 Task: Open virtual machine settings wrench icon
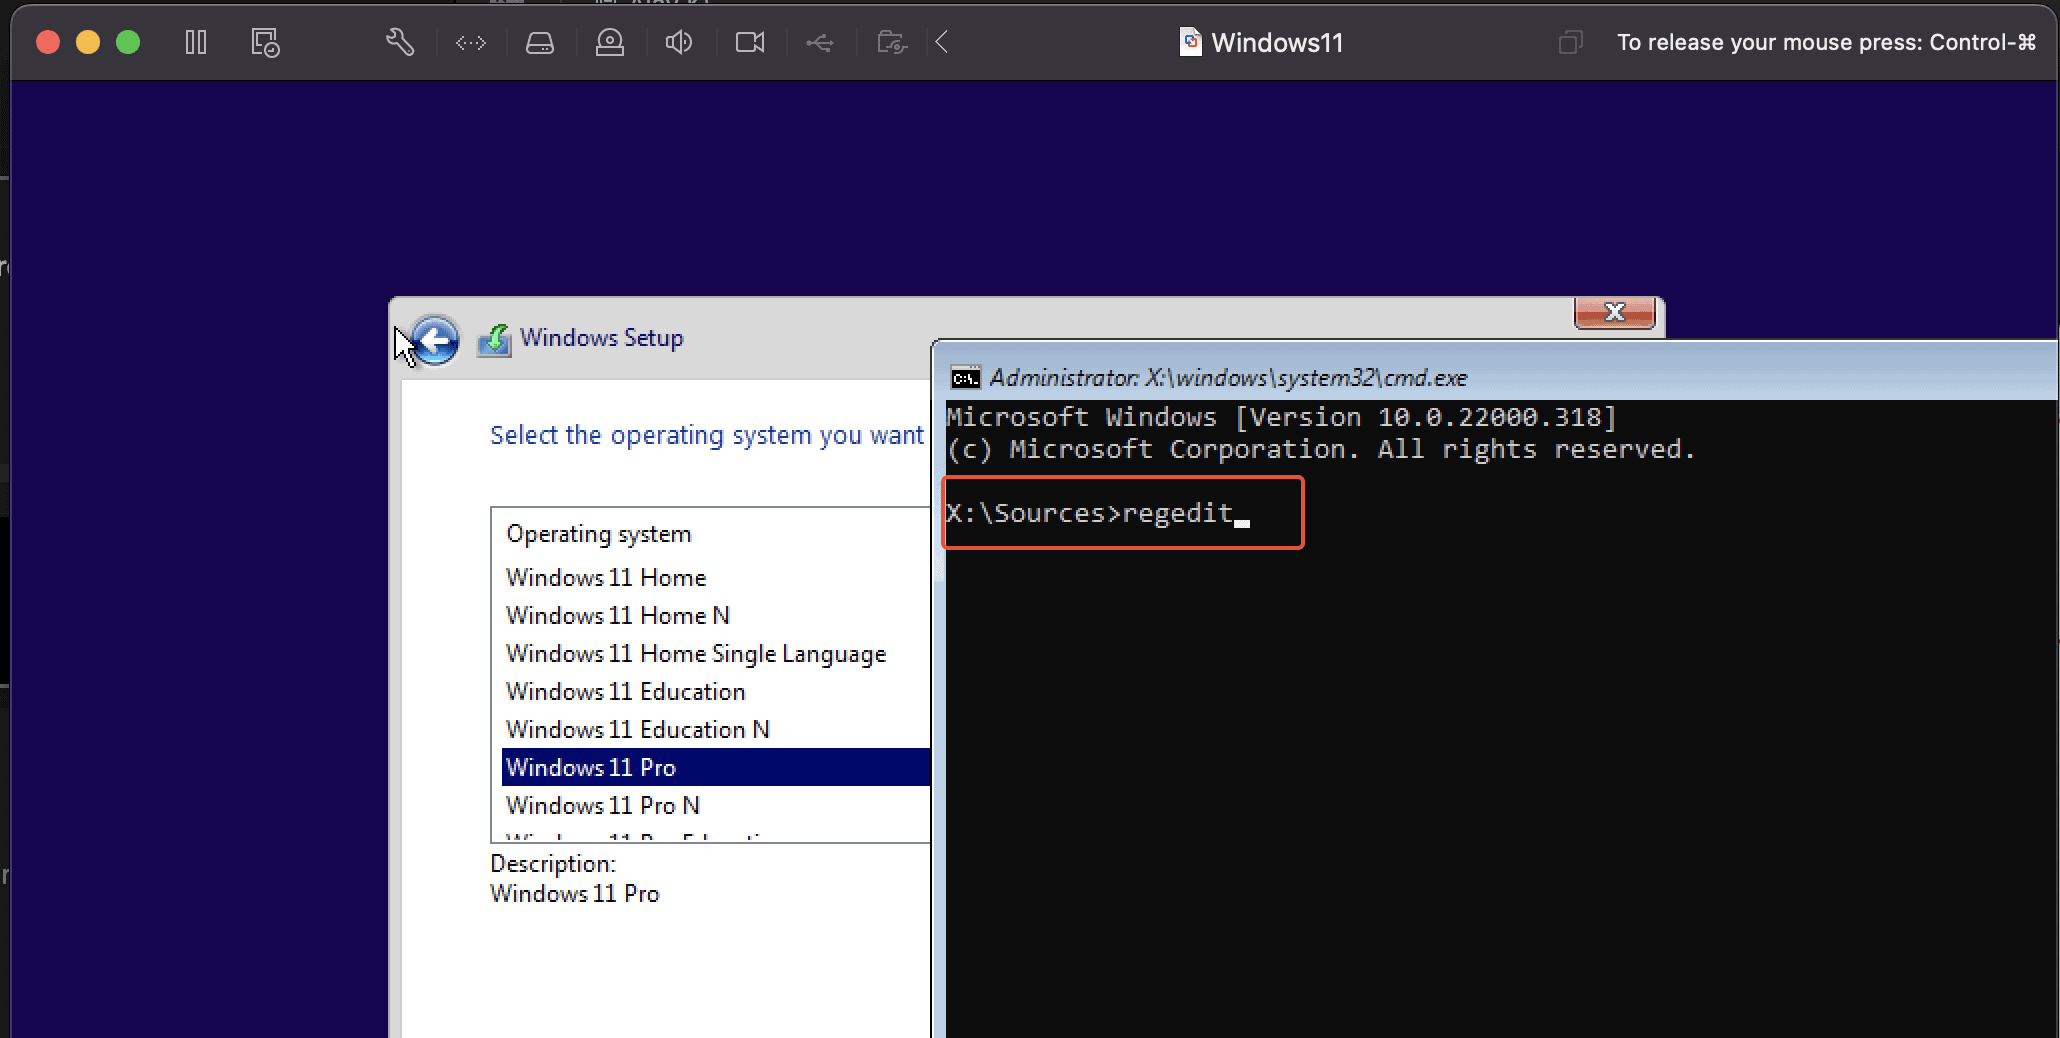tap(400, 42)
